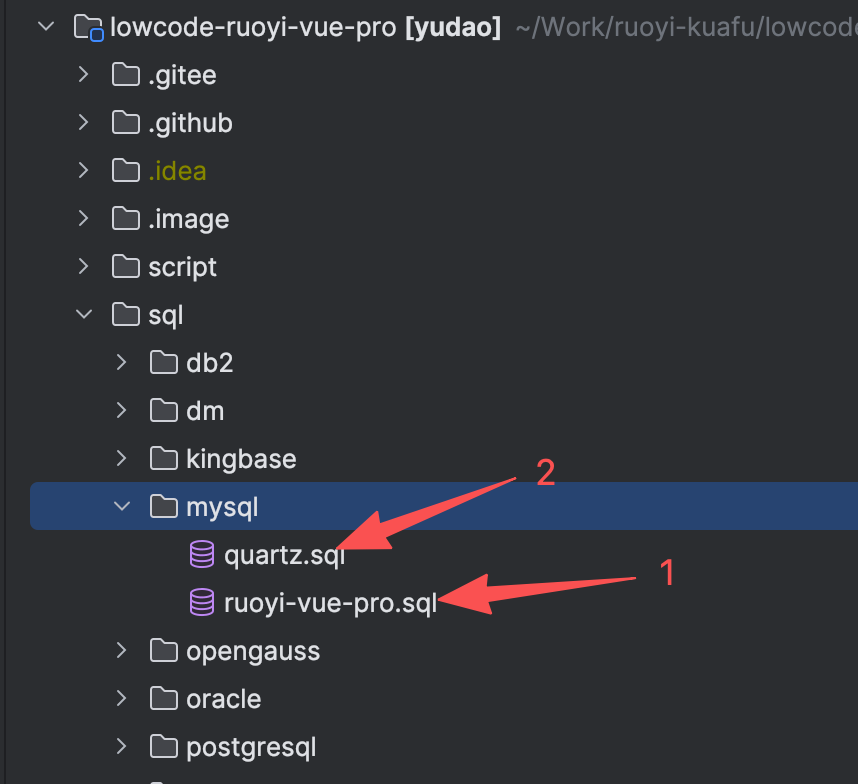The image size is (858, 784).
Task: Click the db2 folder icon
Action: coord(164,363)
